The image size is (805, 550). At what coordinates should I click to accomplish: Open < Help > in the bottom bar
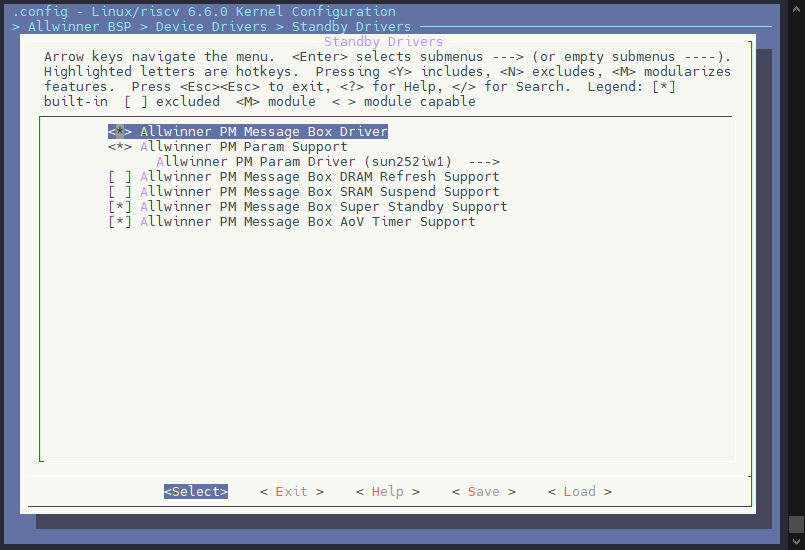pyautogui.click(x=387, y=492)
